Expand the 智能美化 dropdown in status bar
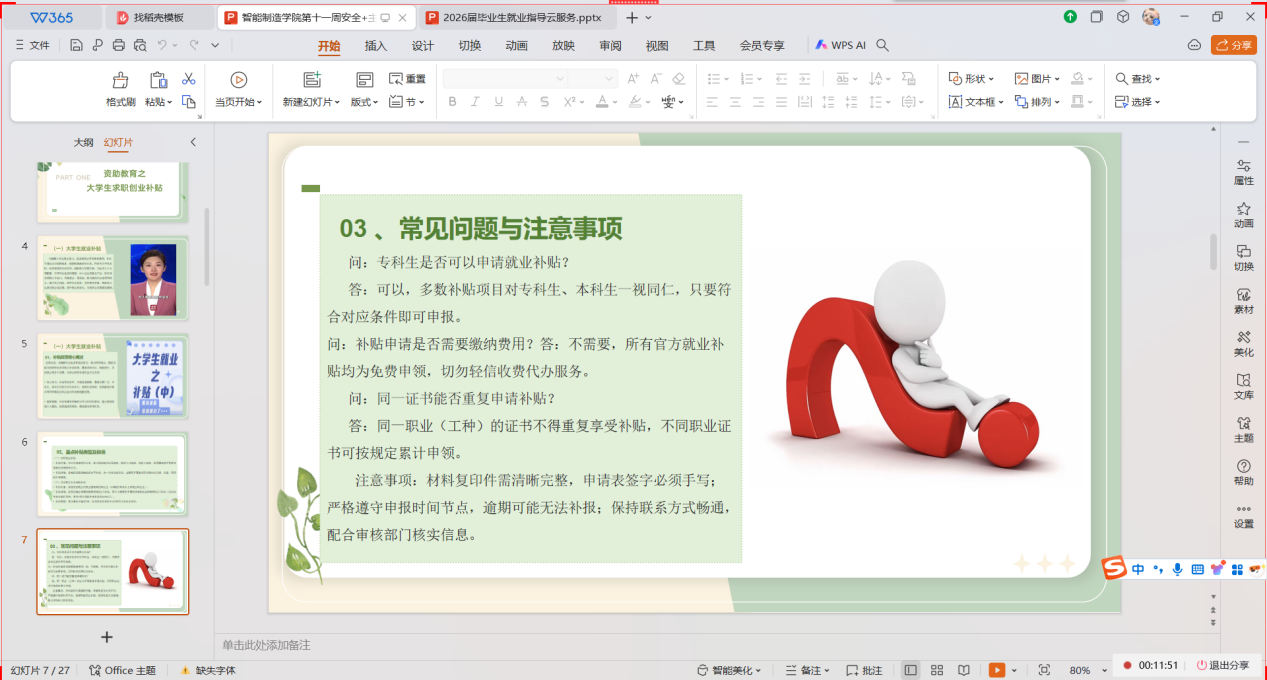1267x680 pixels. click(759, 670)
